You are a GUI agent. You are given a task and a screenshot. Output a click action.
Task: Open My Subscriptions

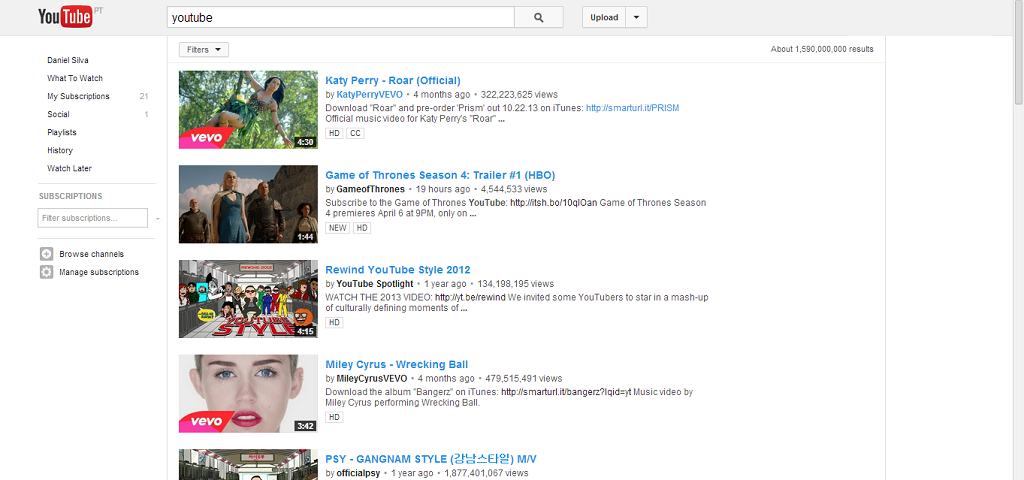[78, 97]
